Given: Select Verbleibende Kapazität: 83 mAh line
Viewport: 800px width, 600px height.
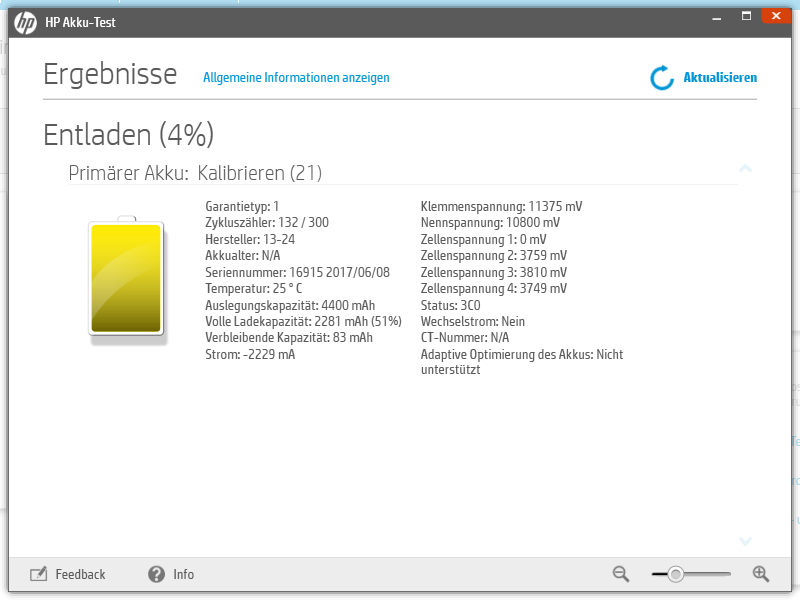Looking at the screenshot, I should [x=289, y=337].
